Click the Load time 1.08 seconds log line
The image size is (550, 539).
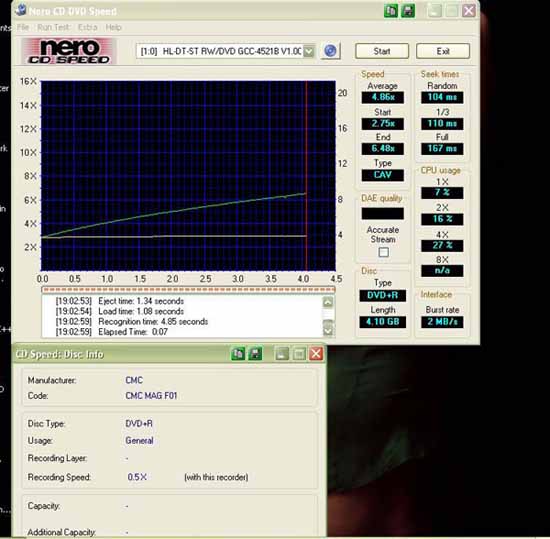120,311
